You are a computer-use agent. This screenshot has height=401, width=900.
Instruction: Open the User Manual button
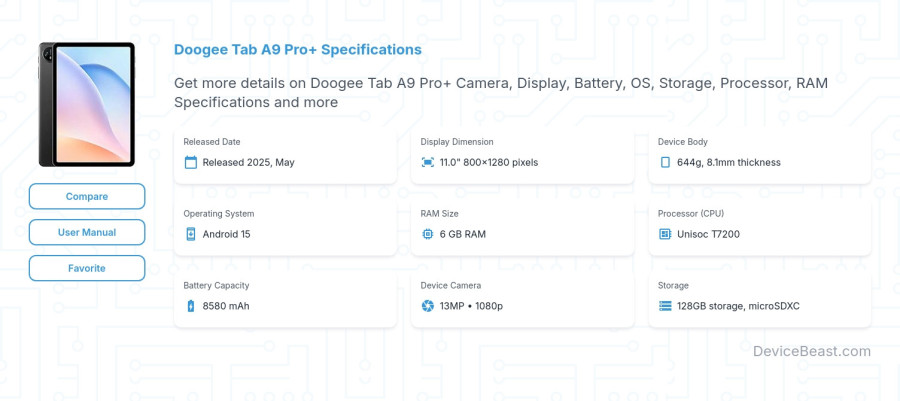[87, 232]
